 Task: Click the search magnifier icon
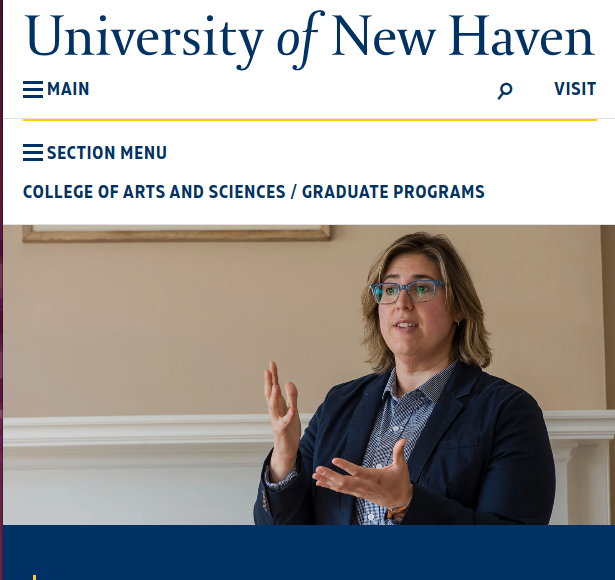coord(505,91)
